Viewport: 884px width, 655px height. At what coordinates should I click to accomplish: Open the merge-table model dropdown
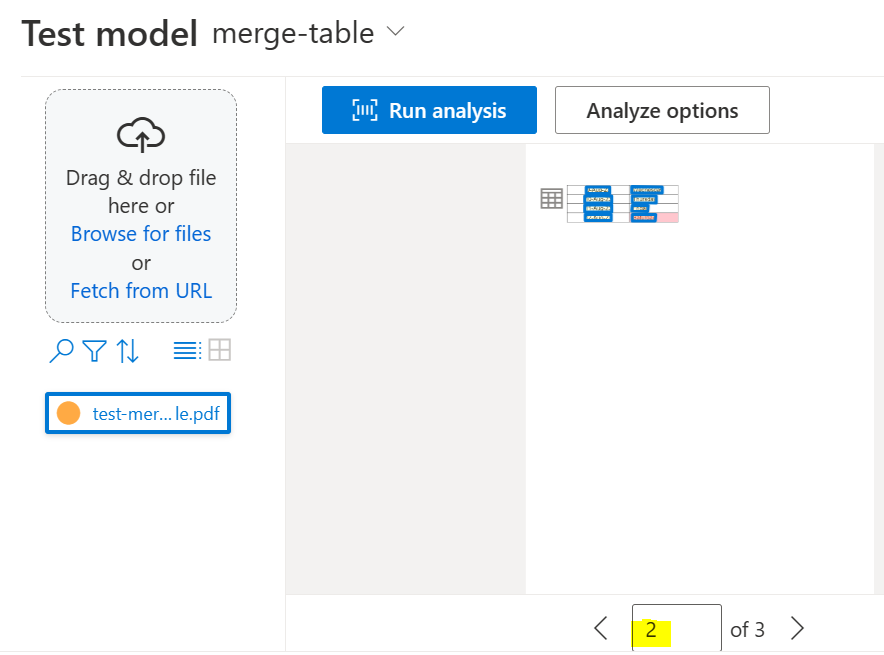click(294, 33)
